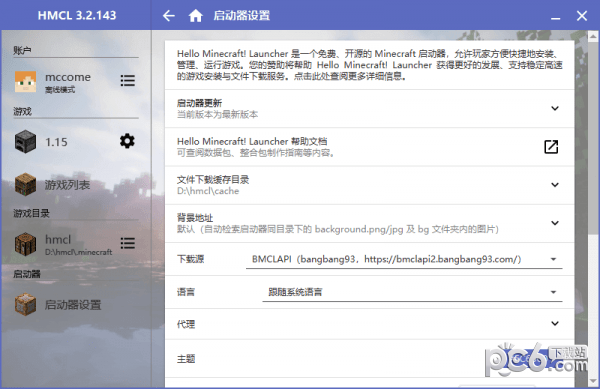Return home via the house icon
This screenshot has width=600, height=389.
tap(196, 16)
